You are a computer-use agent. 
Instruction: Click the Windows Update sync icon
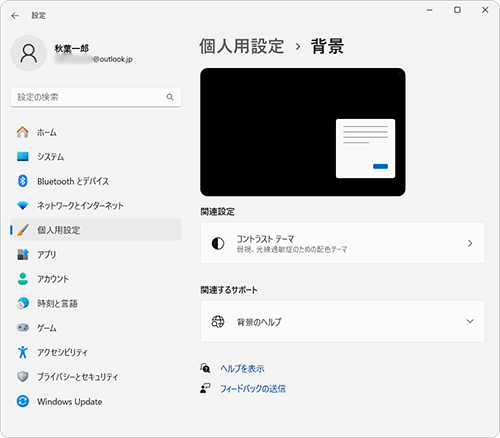(x=23, y=401)
